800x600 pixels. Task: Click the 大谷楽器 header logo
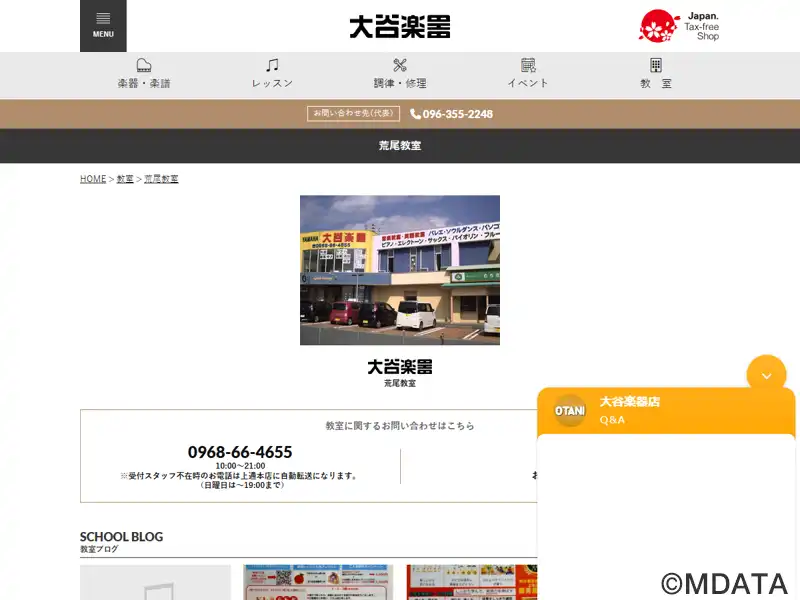tap(400, 27)
